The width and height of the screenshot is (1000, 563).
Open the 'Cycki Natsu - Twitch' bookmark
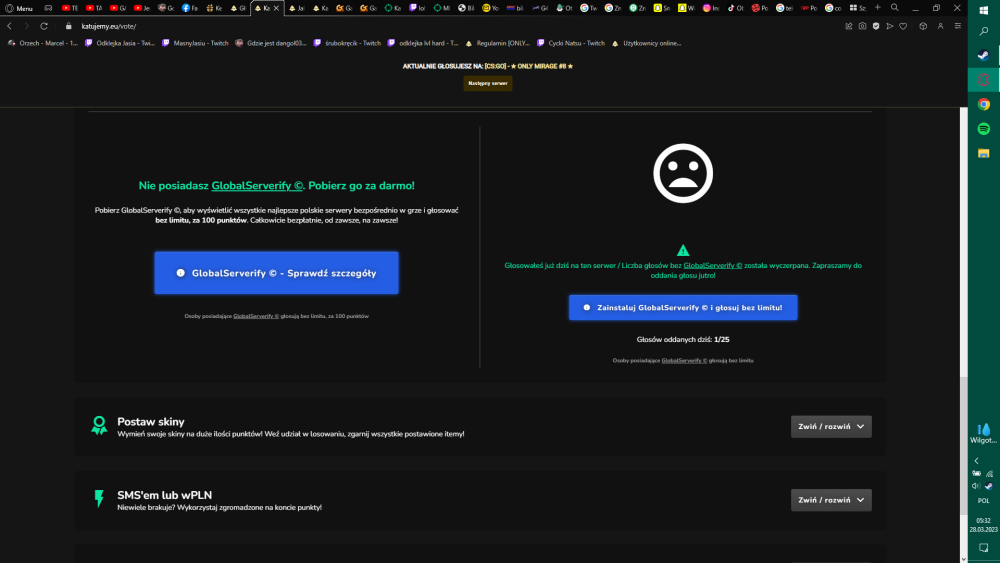click(x=571, y=43)
